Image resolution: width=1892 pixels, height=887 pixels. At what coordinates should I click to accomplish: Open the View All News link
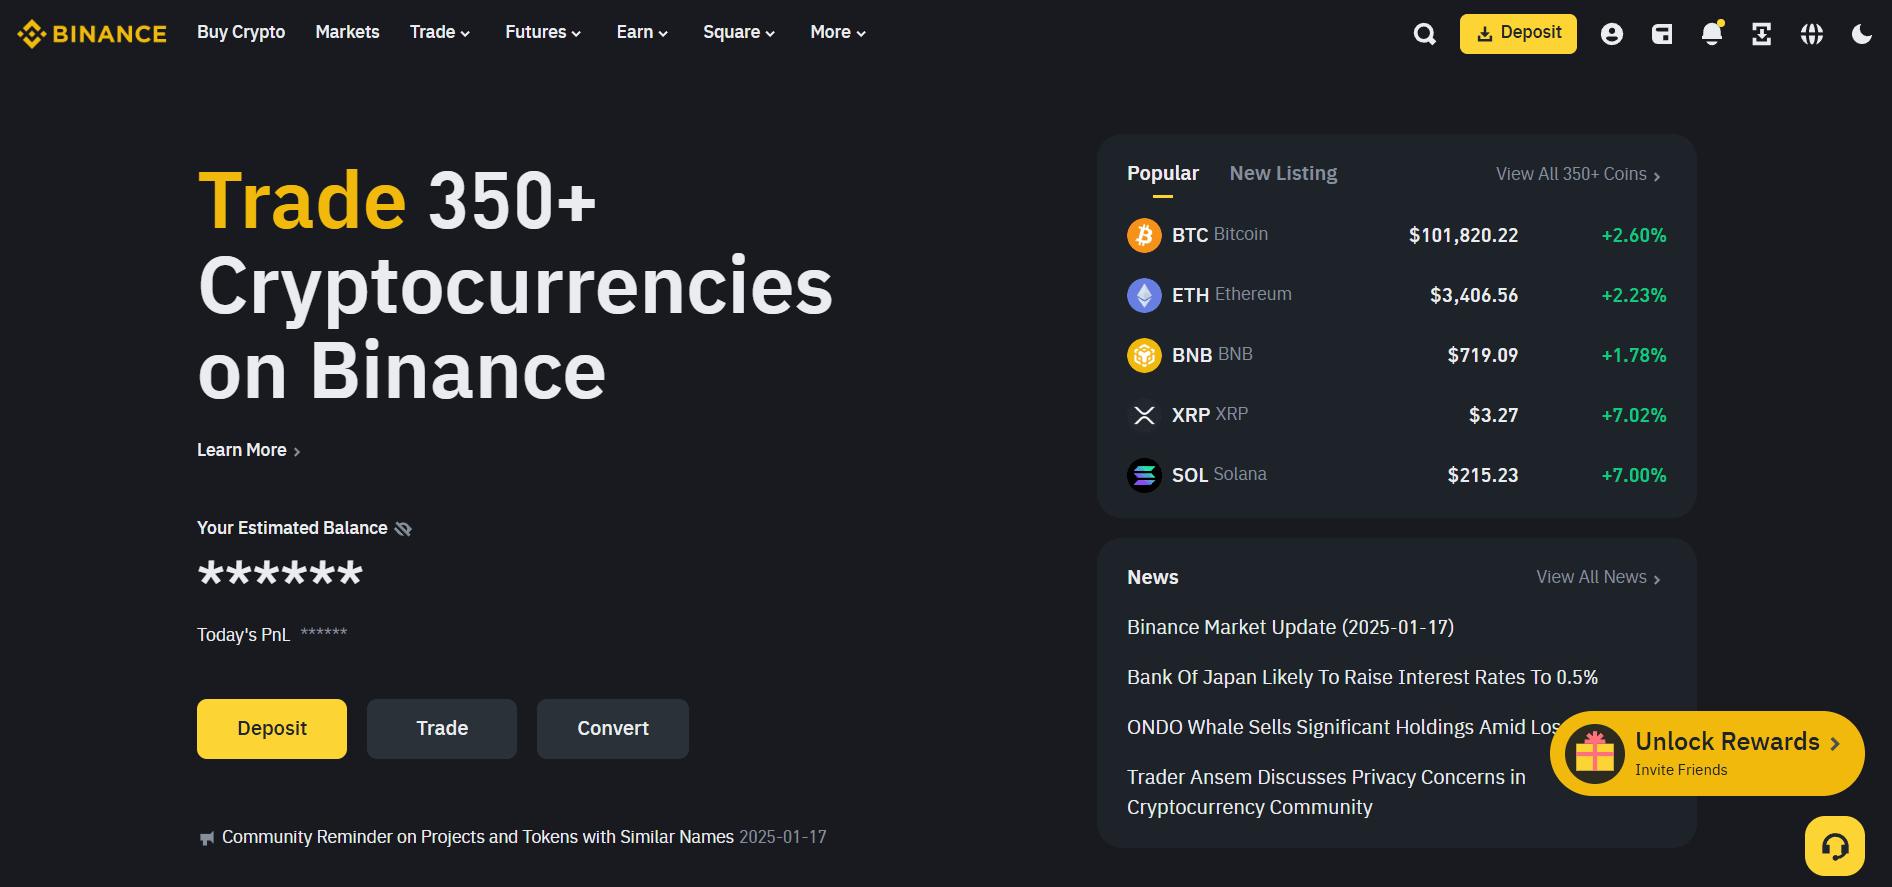point(1598,578)
